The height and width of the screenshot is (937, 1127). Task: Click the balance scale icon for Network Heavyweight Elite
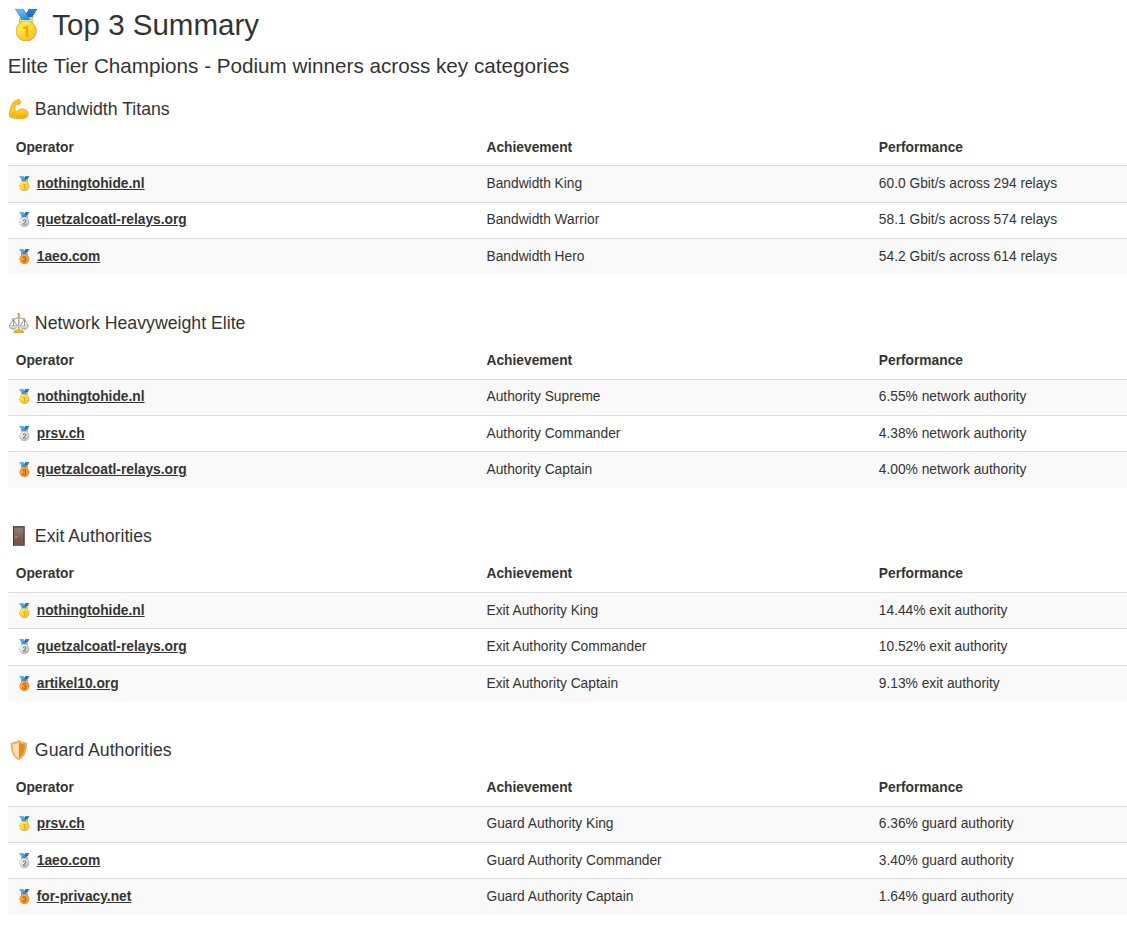(x=18, y=323)
